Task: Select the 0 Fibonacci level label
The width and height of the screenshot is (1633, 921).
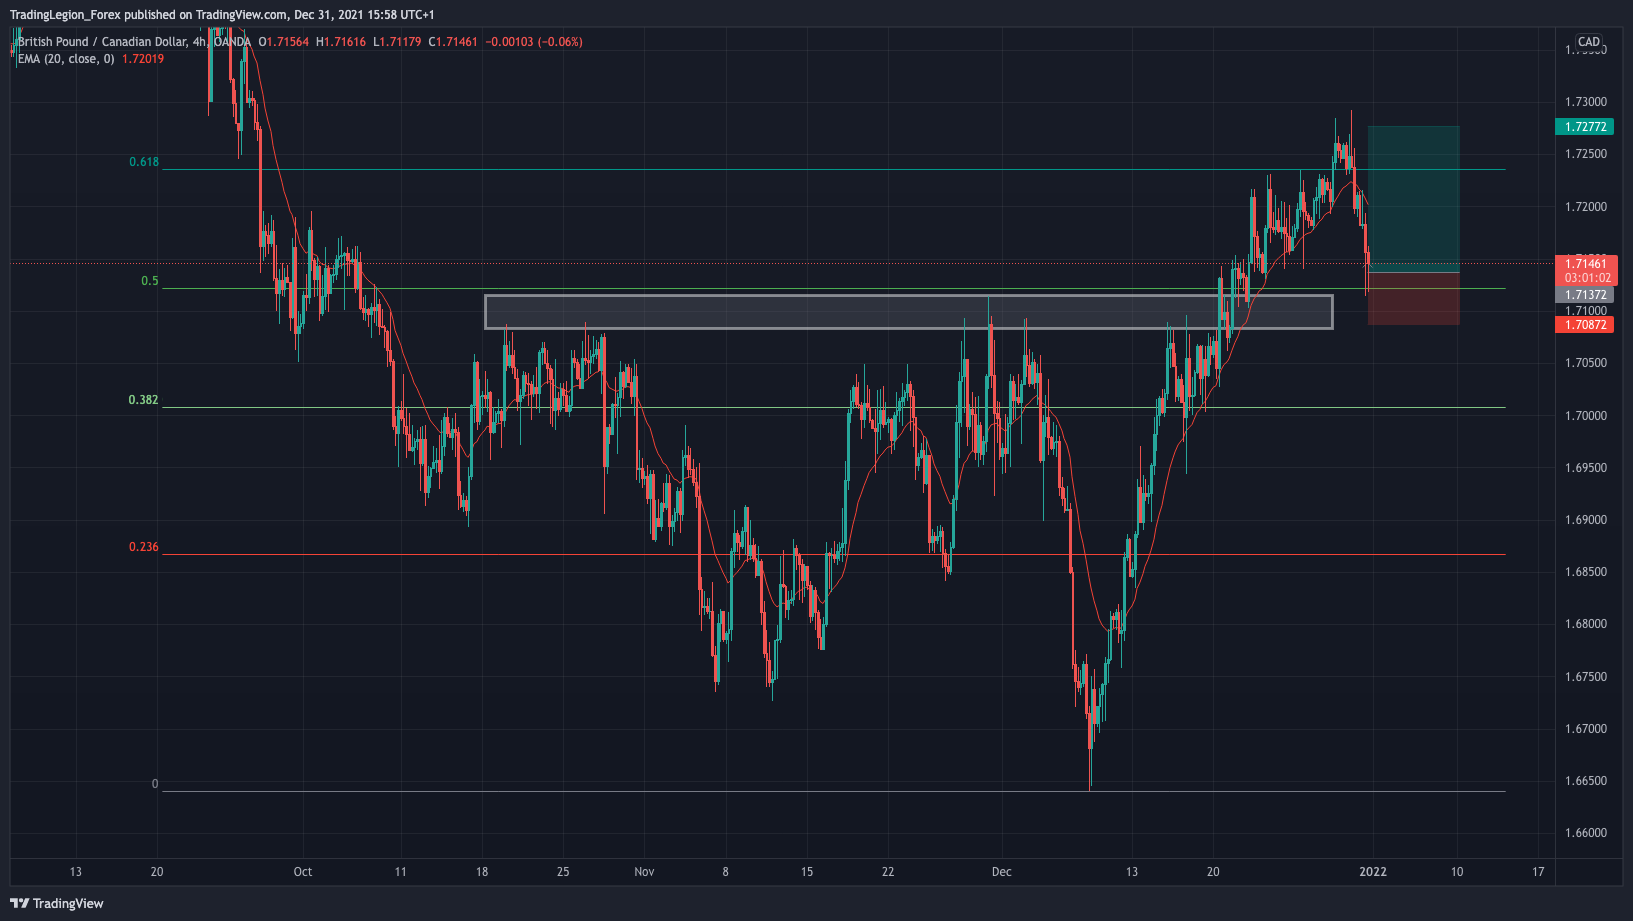Action: coord(155,784)
